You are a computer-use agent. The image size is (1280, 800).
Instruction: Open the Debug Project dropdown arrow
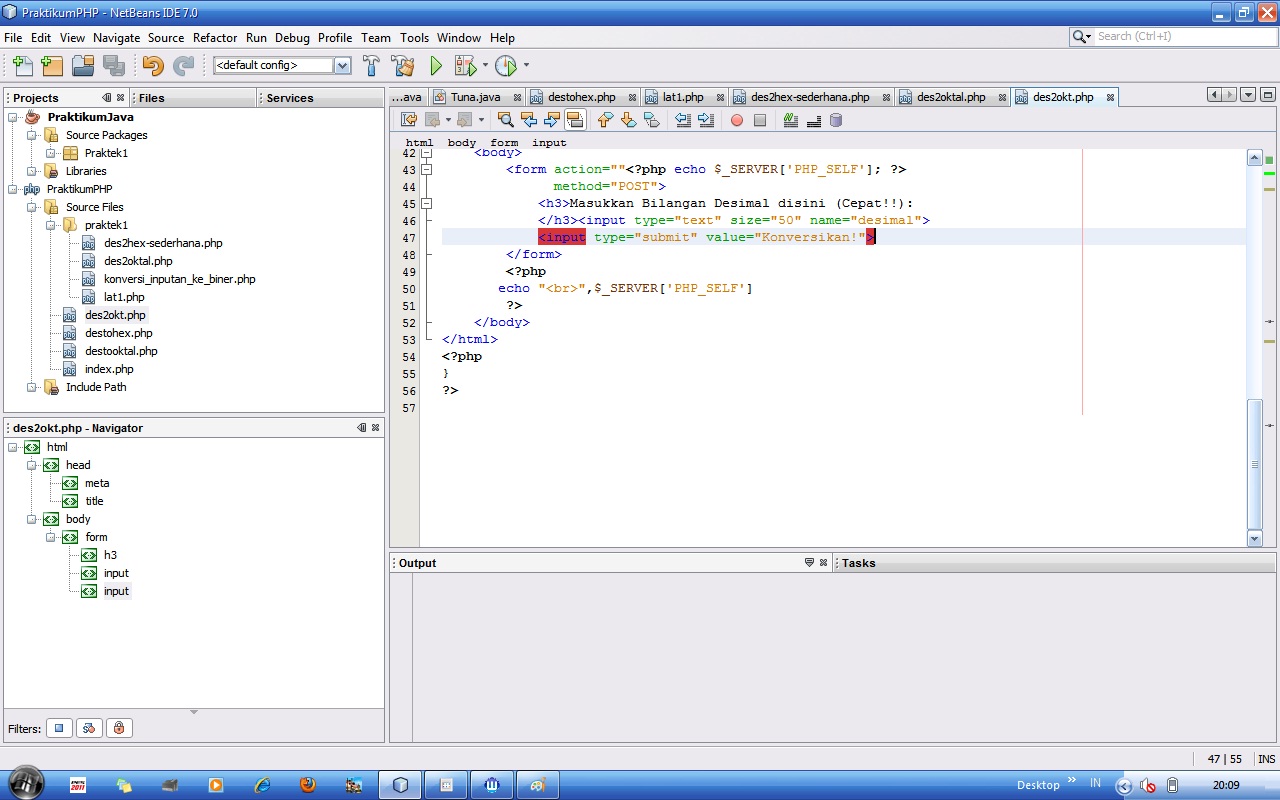(485, 66)
